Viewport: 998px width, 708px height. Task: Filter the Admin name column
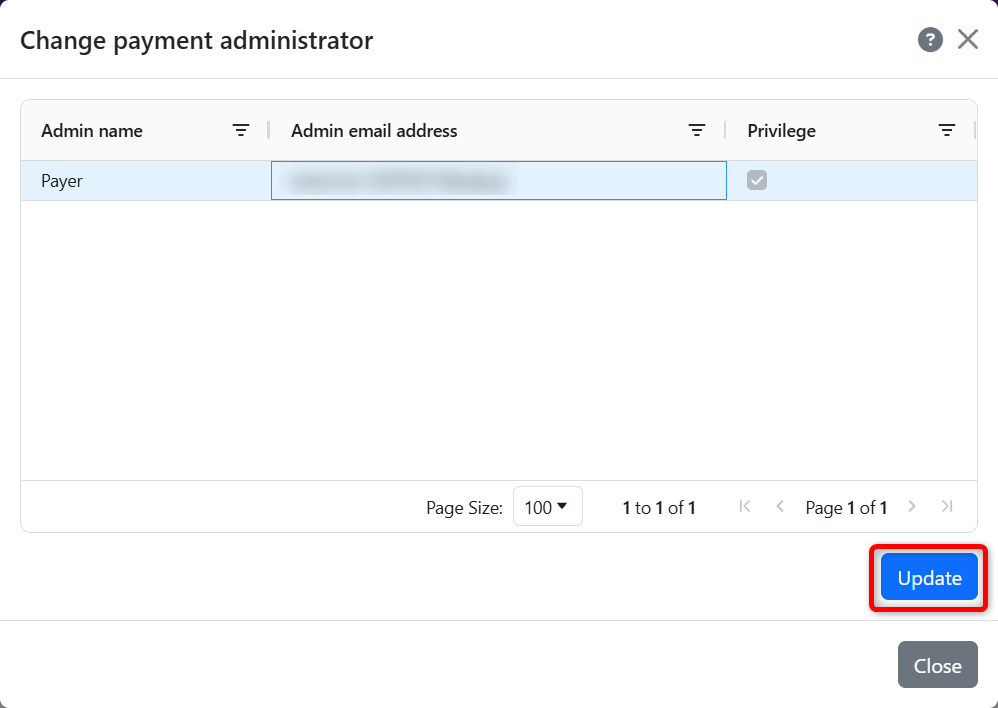pyautogui.click(x=241, y=130)
